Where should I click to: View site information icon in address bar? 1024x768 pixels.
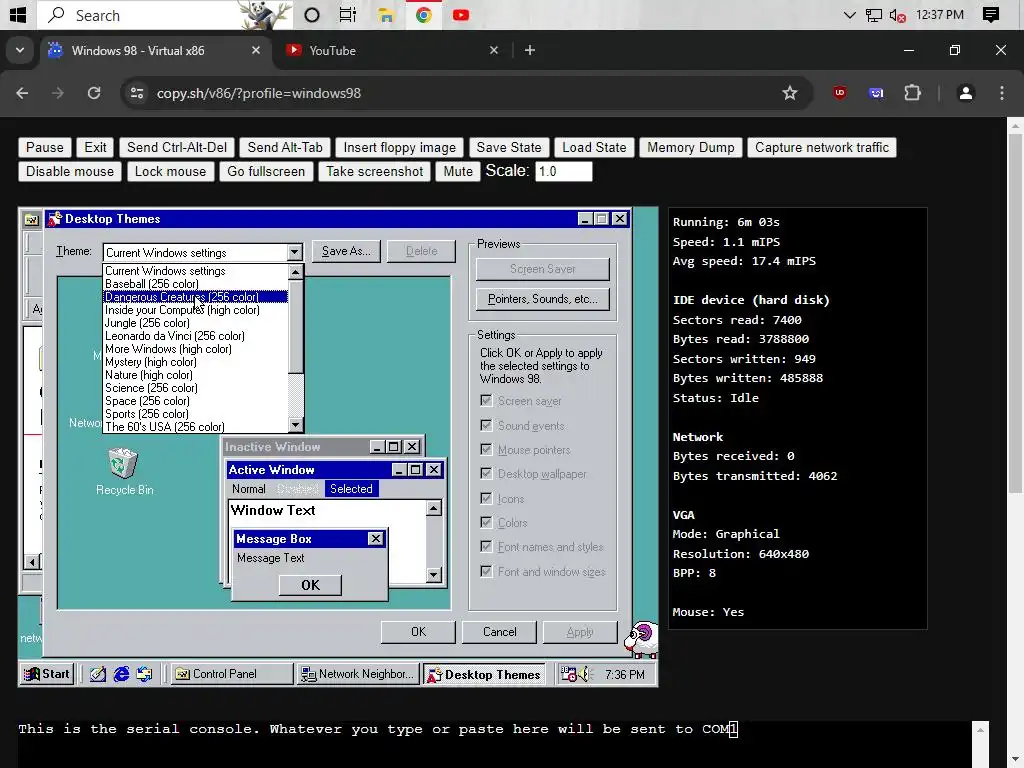tap(136, 93)
